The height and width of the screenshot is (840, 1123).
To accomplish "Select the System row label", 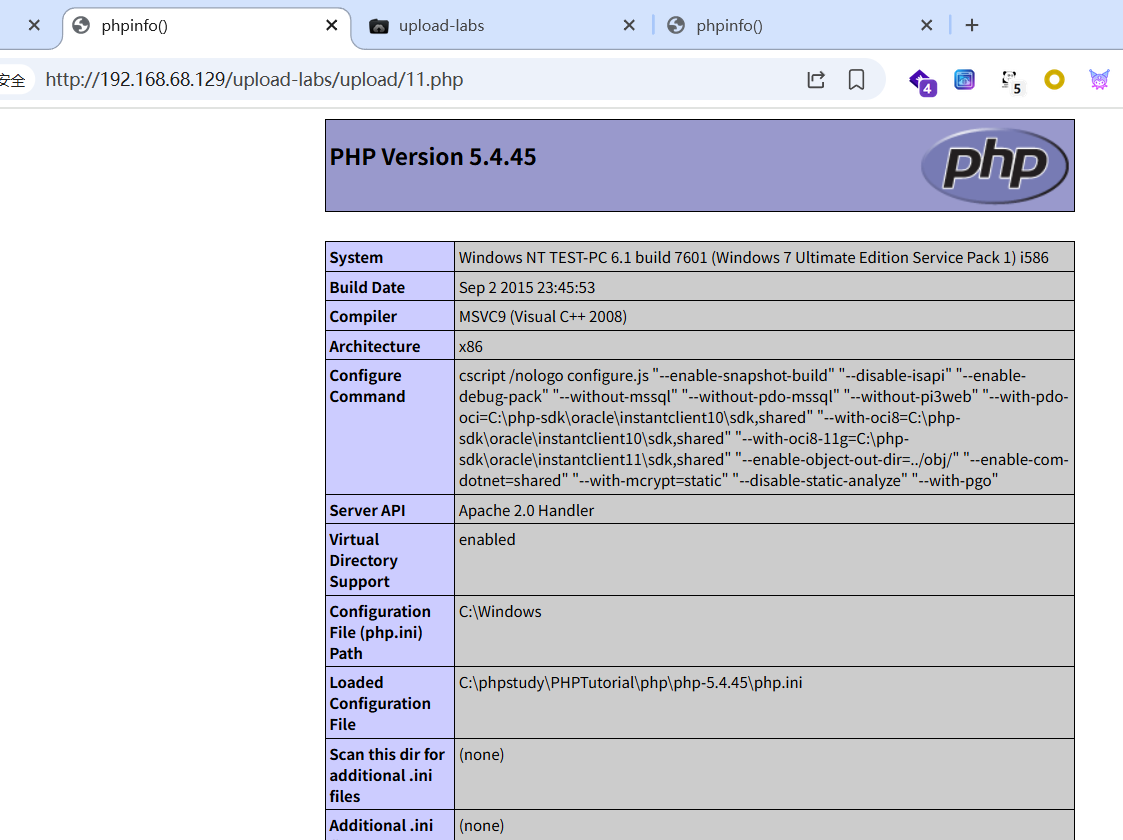I will 356,258.
